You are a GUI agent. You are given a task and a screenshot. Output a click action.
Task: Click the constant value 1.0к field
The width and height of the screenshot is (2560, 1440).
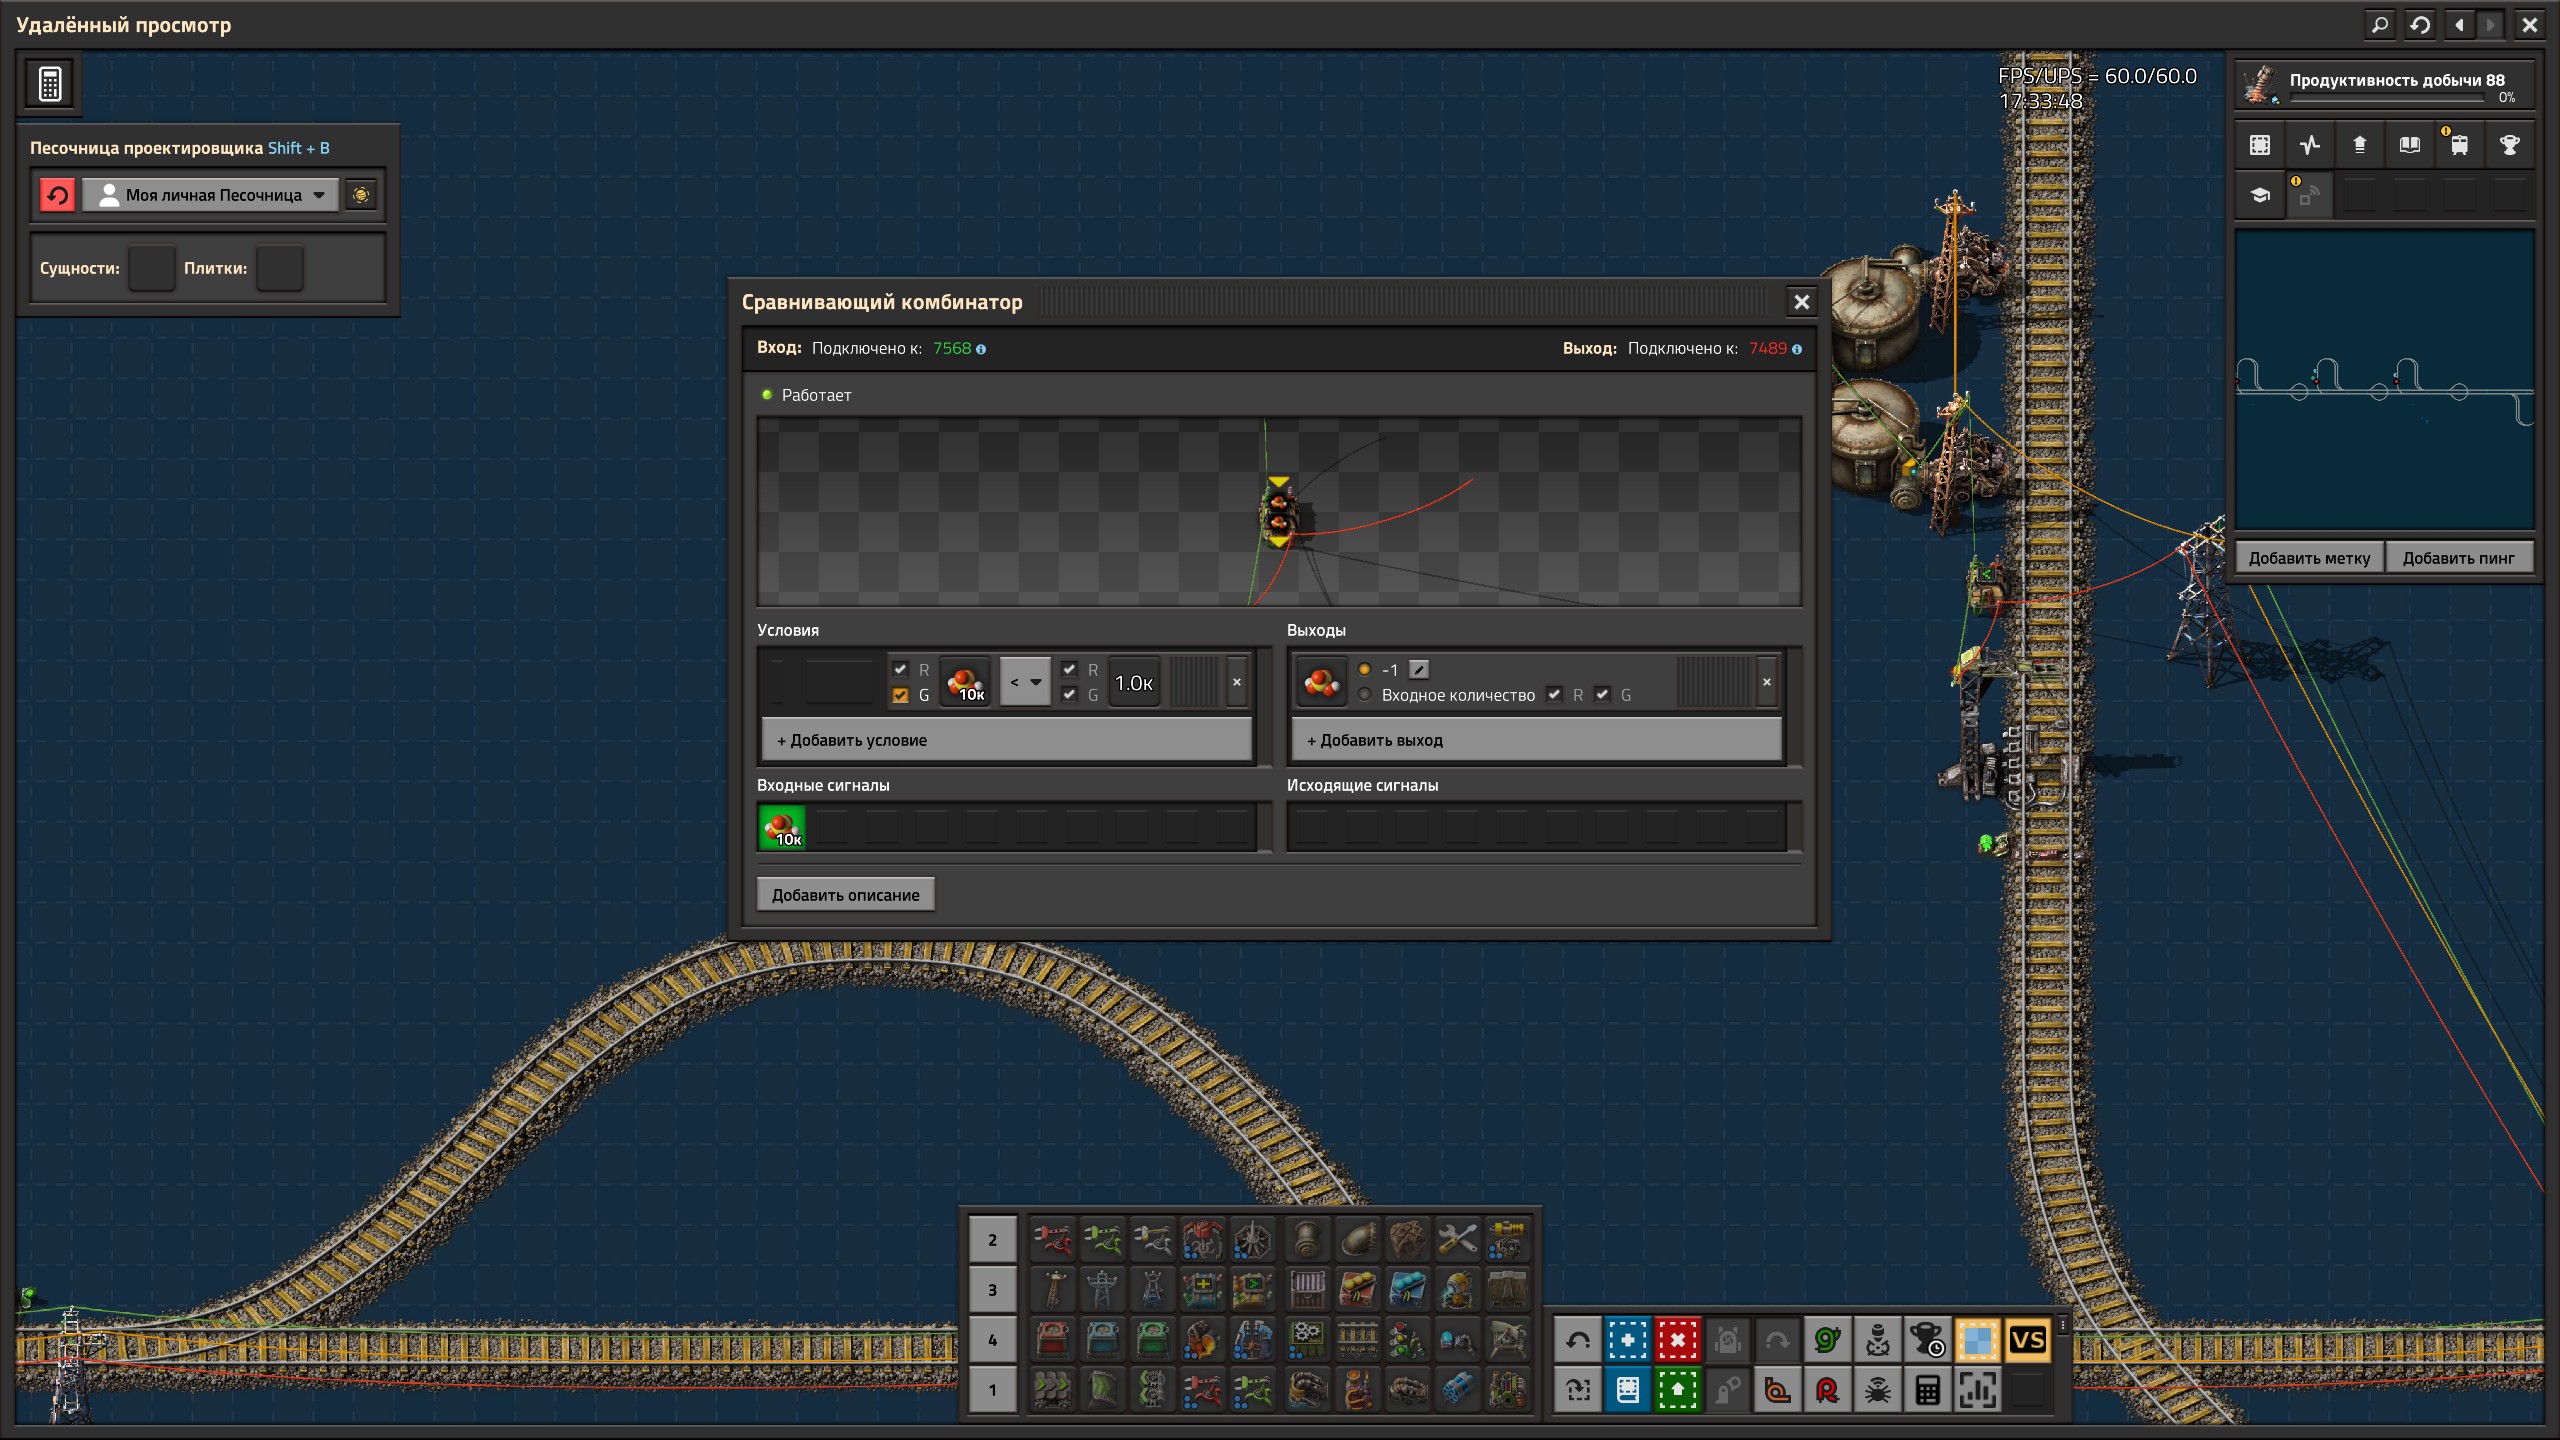[1133, 682]
